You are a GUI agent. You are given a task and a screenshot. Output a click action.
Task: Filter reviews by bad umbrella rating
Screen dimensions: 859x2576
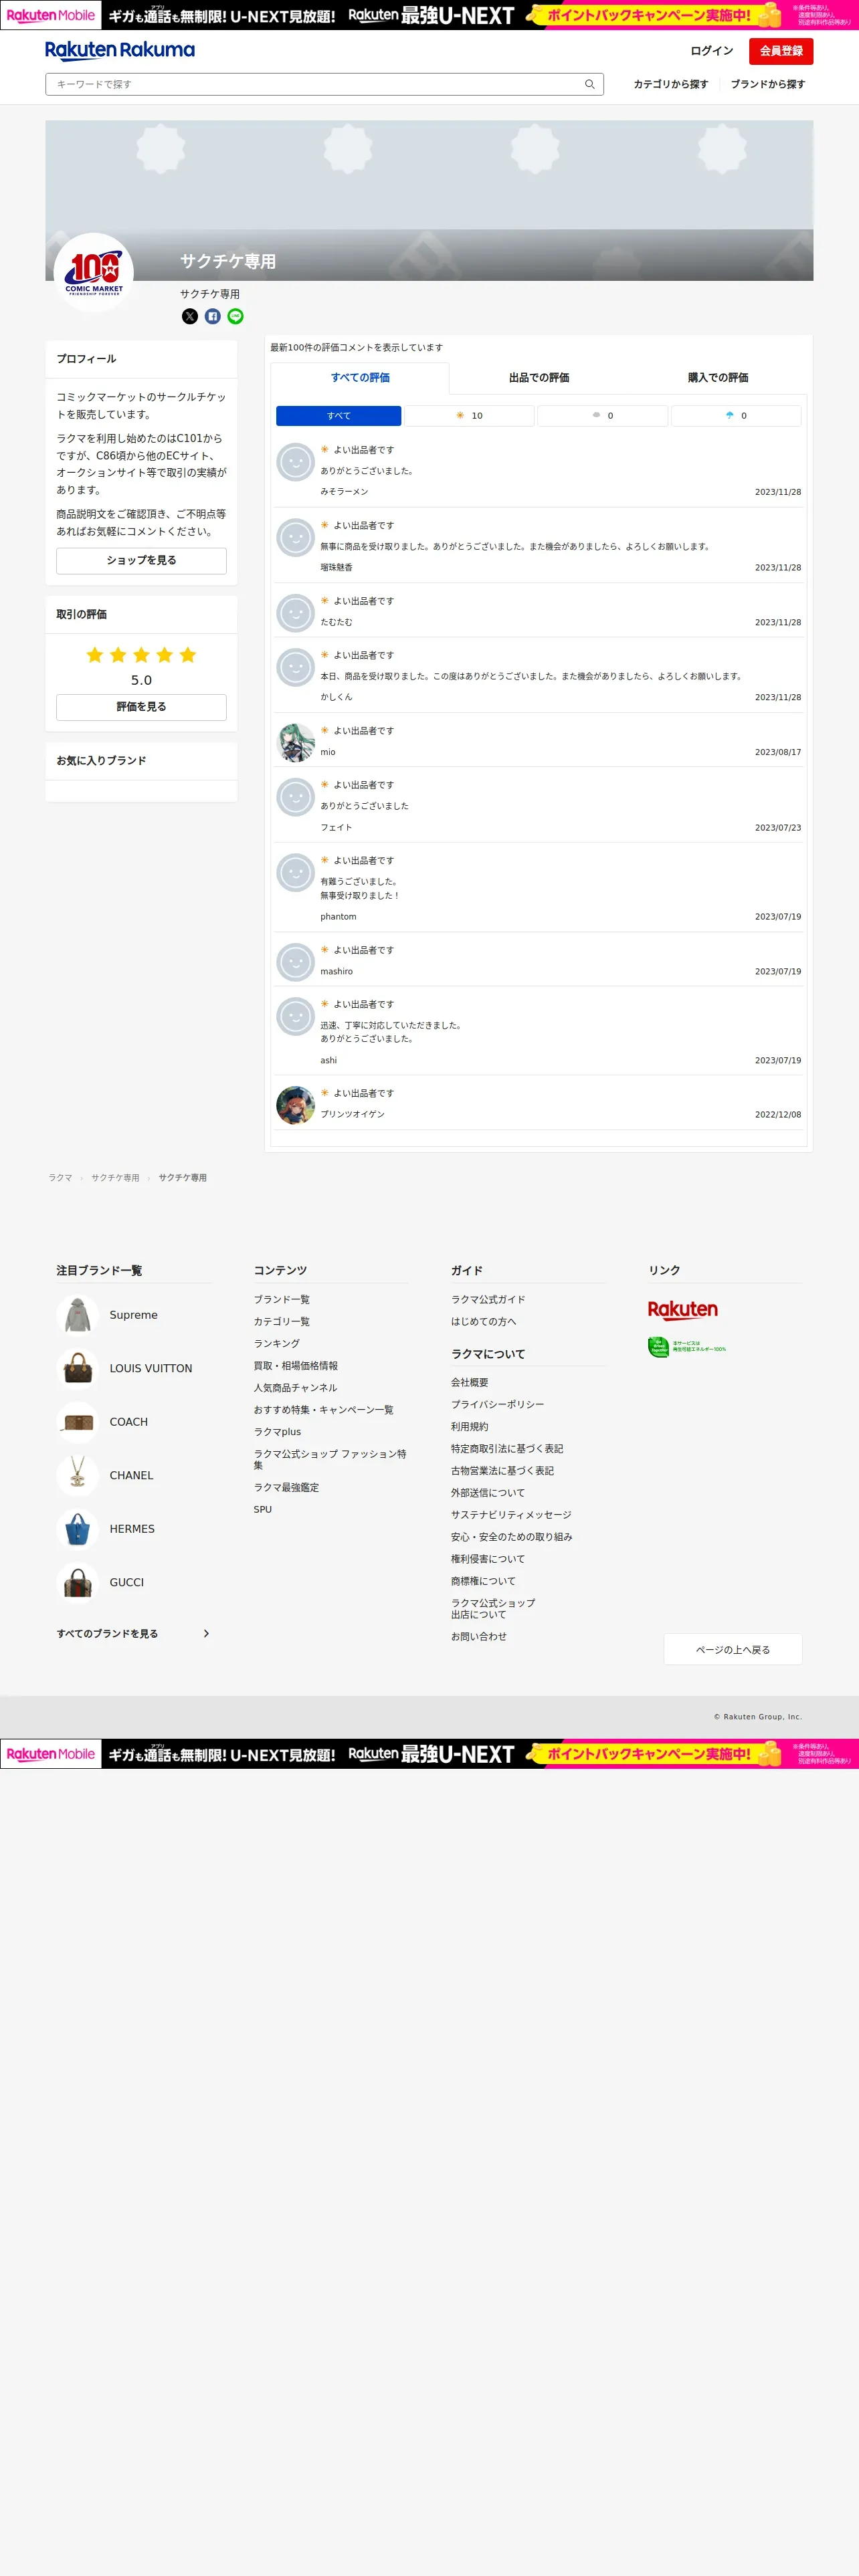(736, 416)
